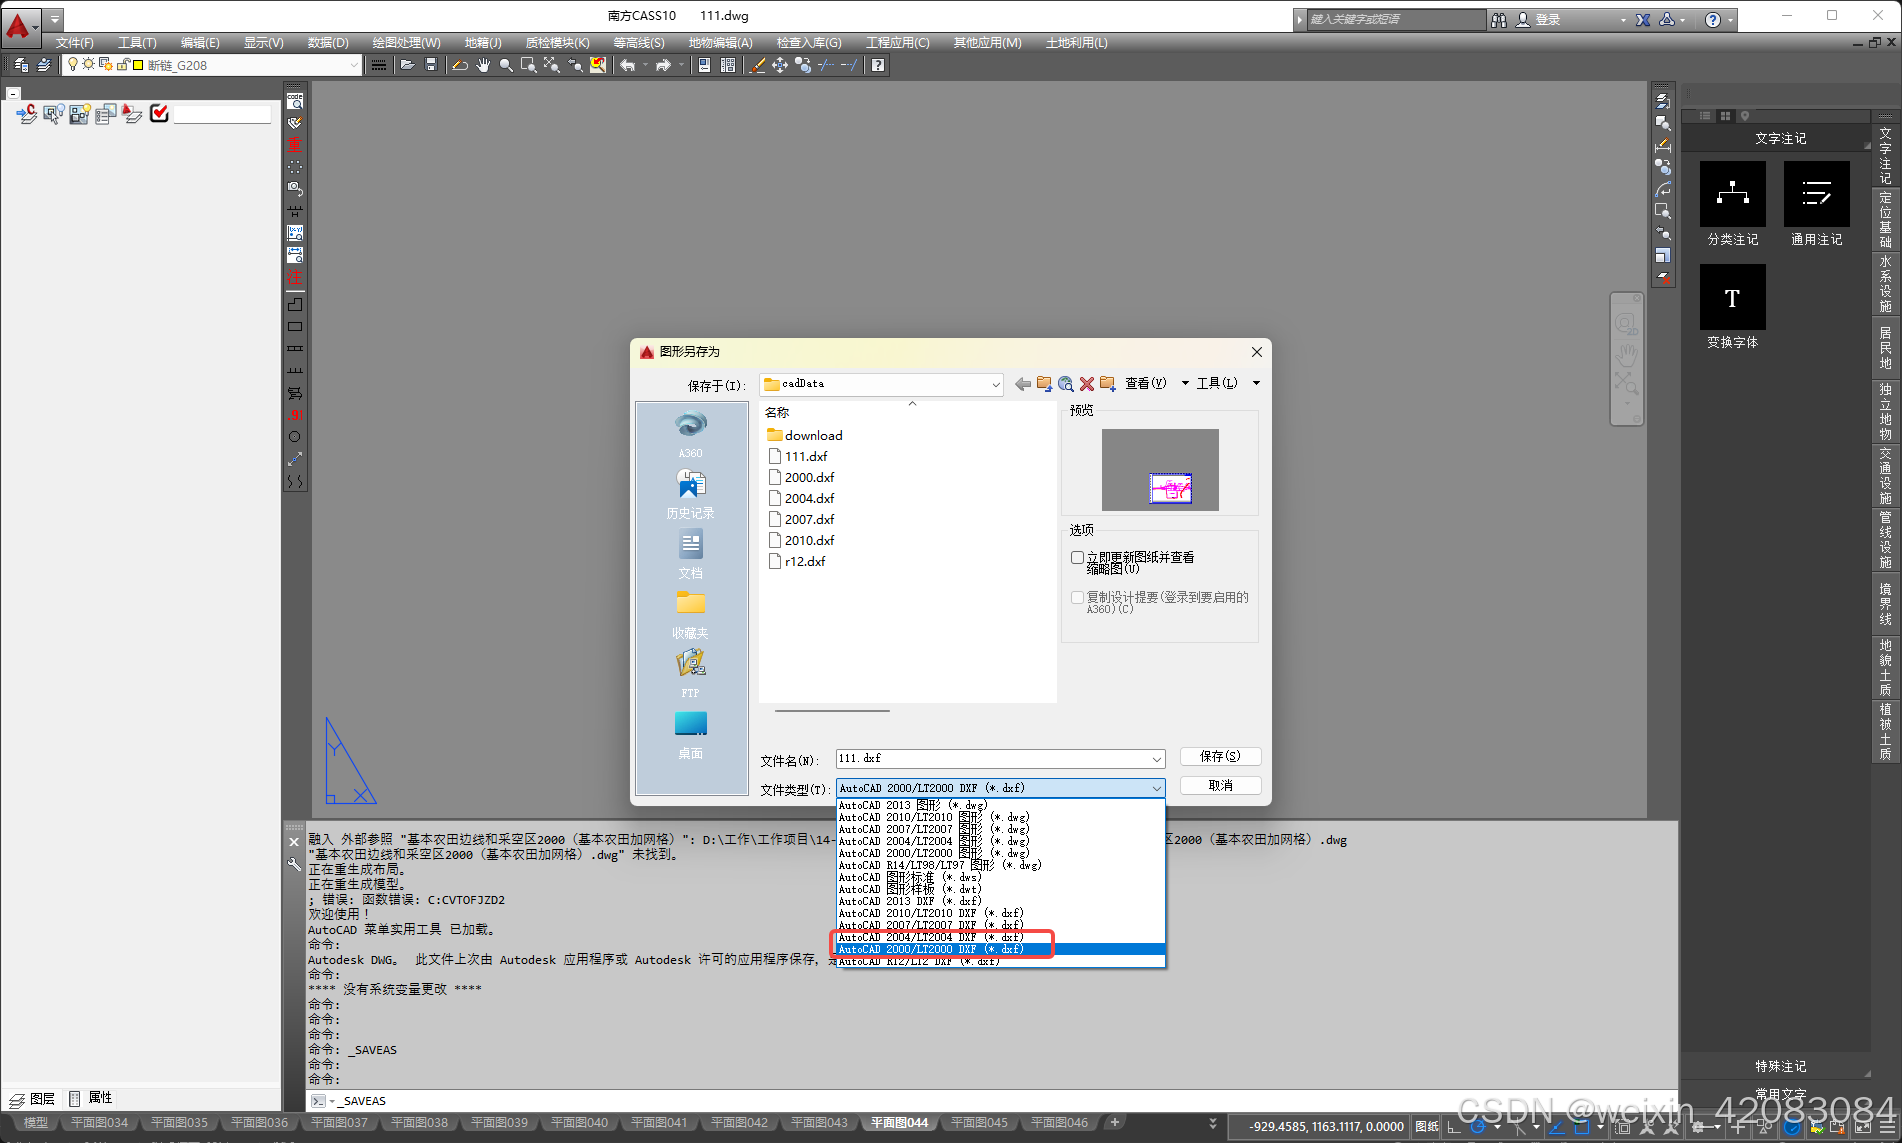Expand quick access toolbar customize arrow

click(55, 19)
